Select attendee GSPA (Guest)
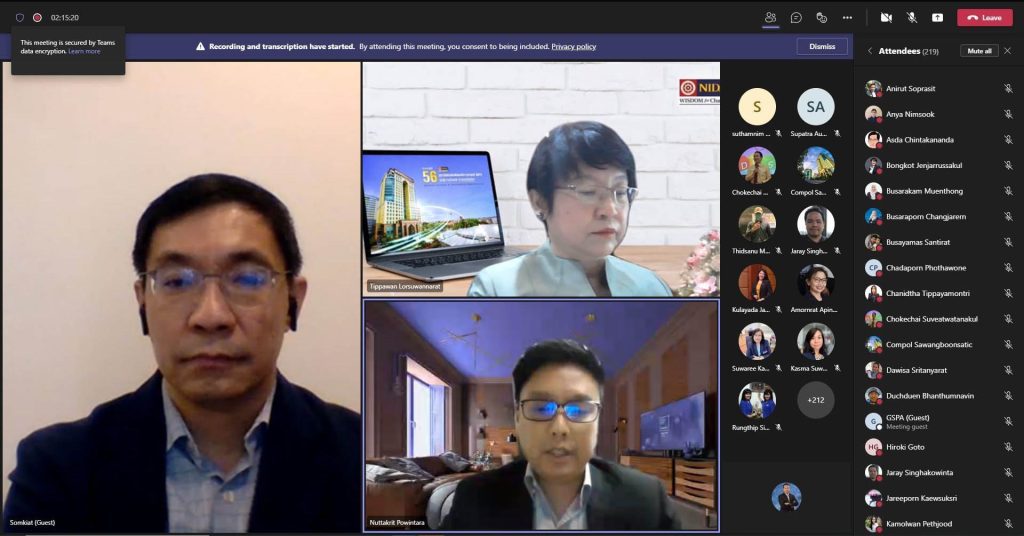 tap(939, 421)
